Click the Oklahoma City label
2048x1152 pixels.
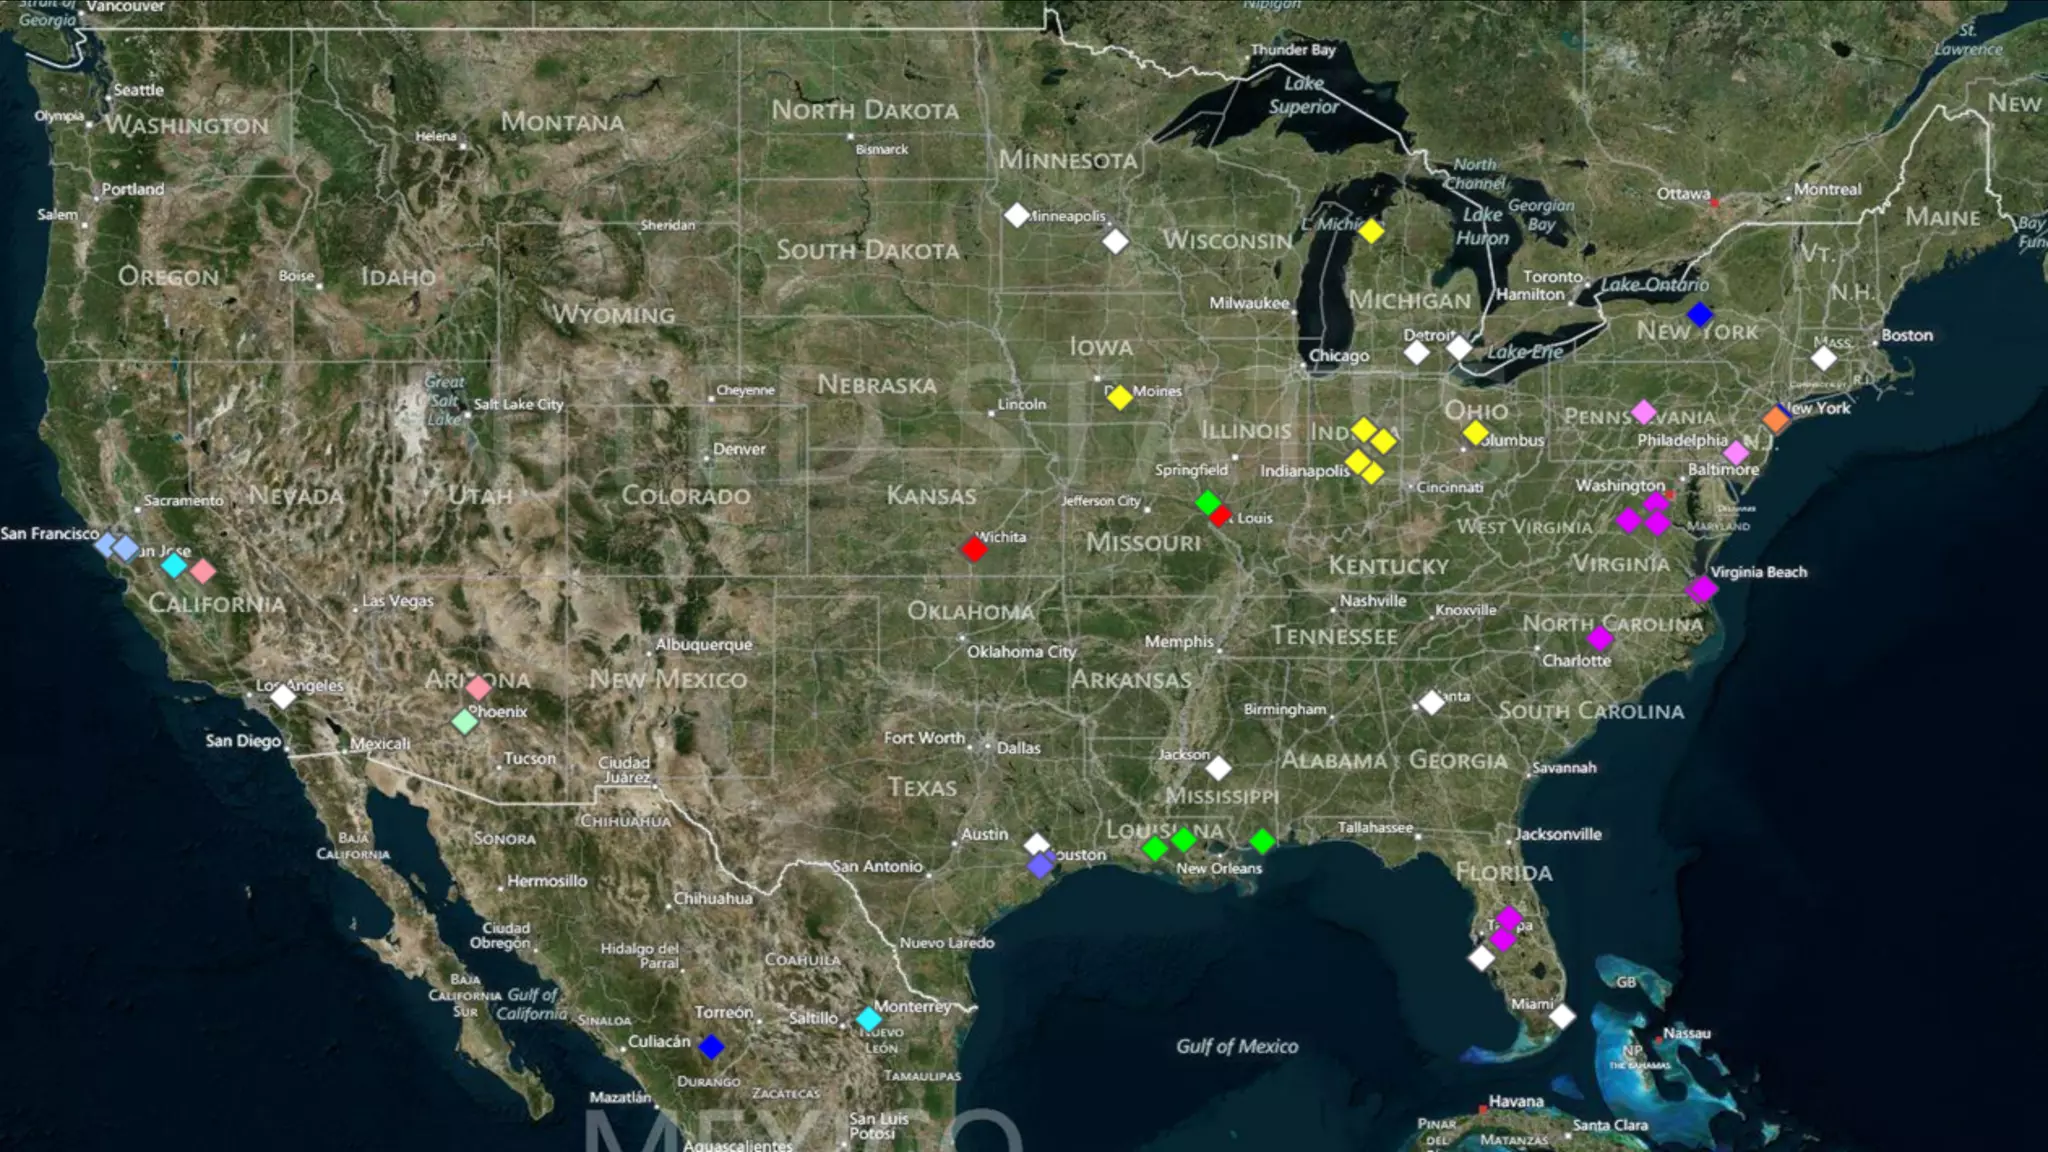tap(1021, 652)
